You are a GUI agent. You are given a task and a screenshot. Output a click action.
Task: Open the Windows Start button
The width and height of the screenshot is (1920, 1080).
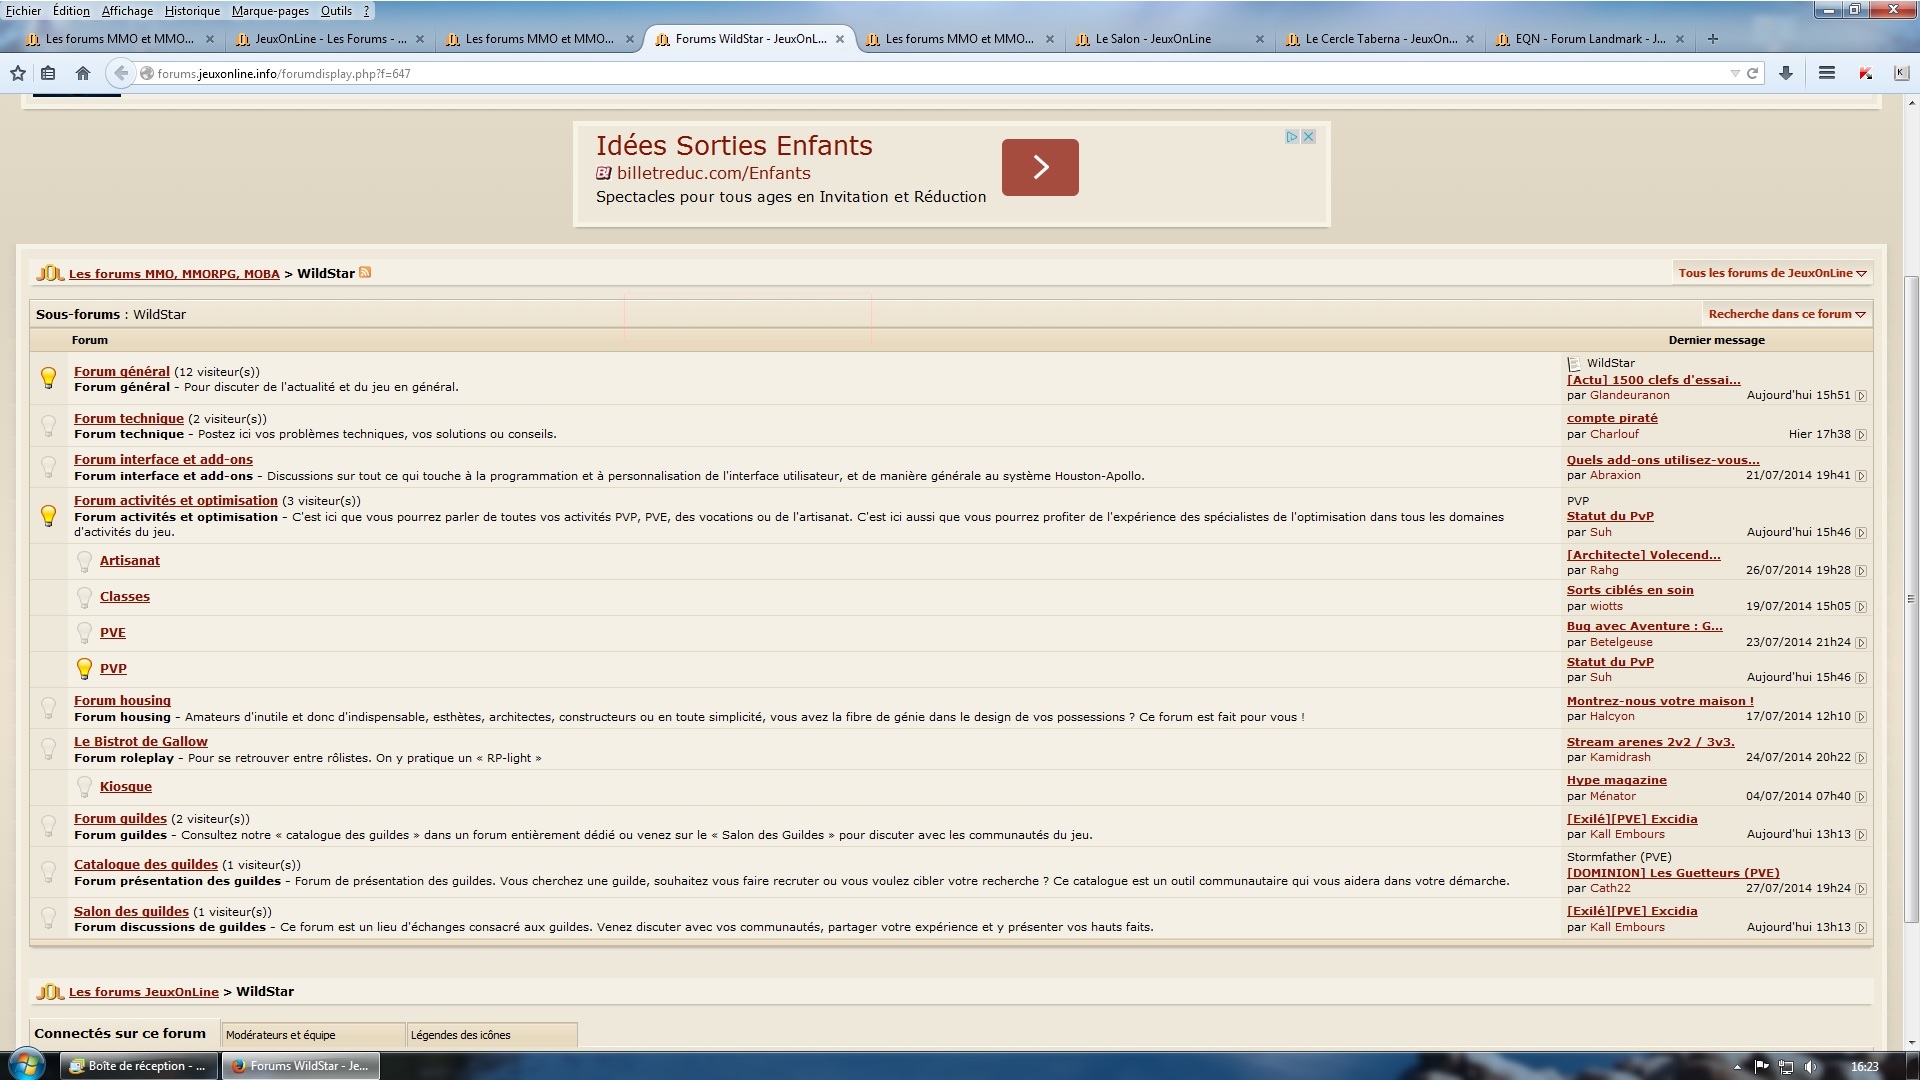click(x=26, y=1065)
